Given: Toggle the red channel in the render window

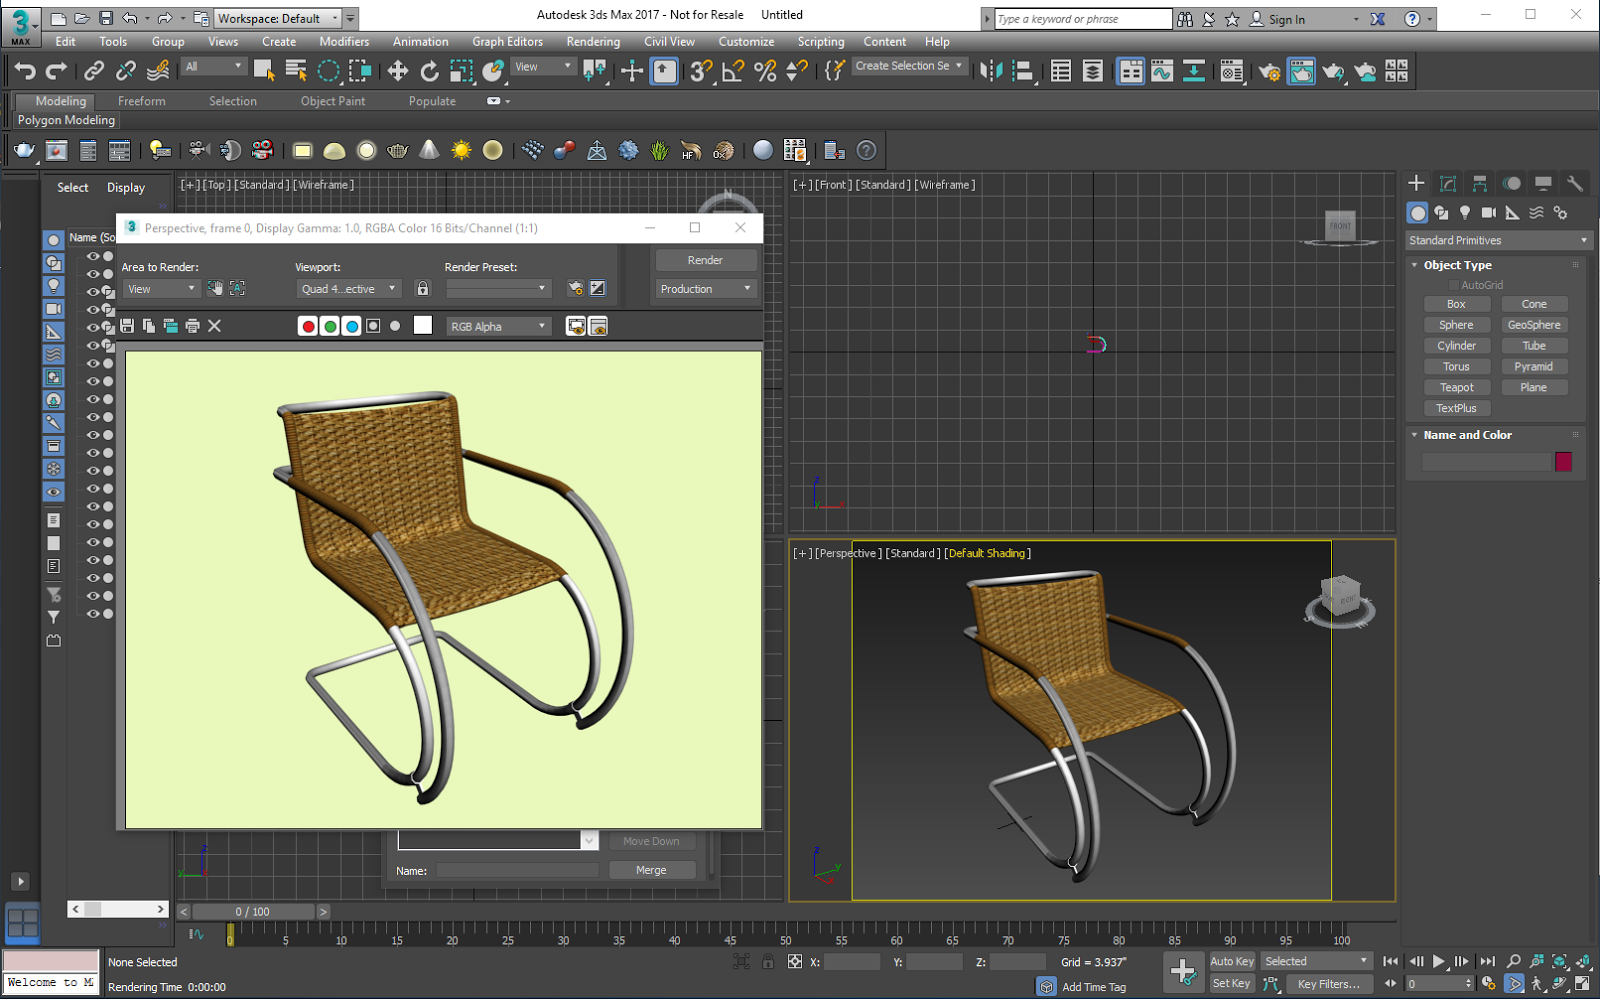Looking at the screenshot, I should pos(308,325).
